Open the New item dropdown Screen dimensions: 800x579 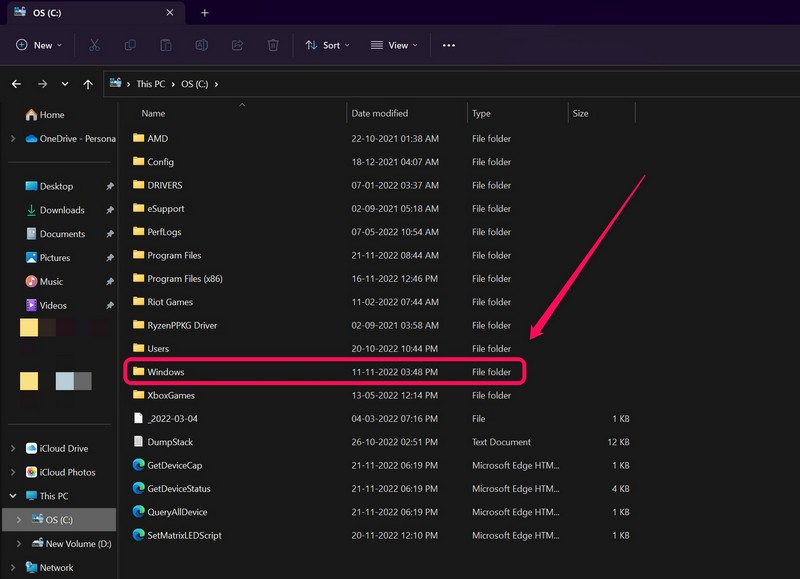39,45
